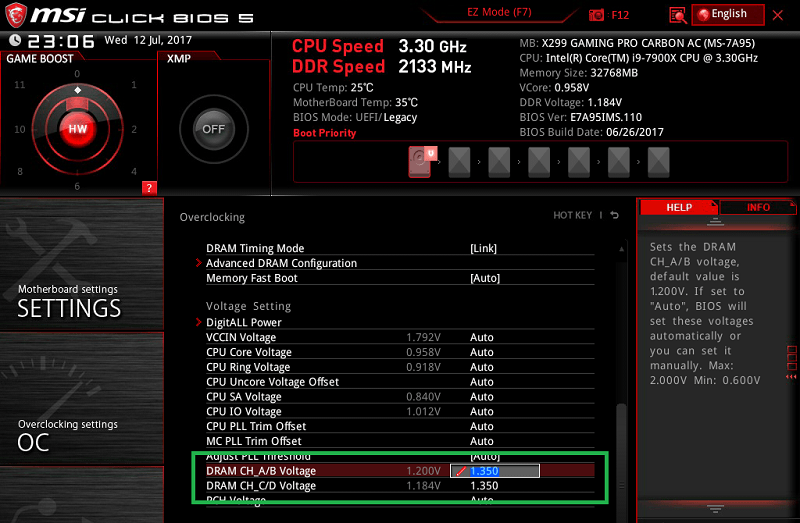Screen dimensions: 800x523
Task: Take a screenshot with the F12 camera icon
Action: click(x=596, y=15)
